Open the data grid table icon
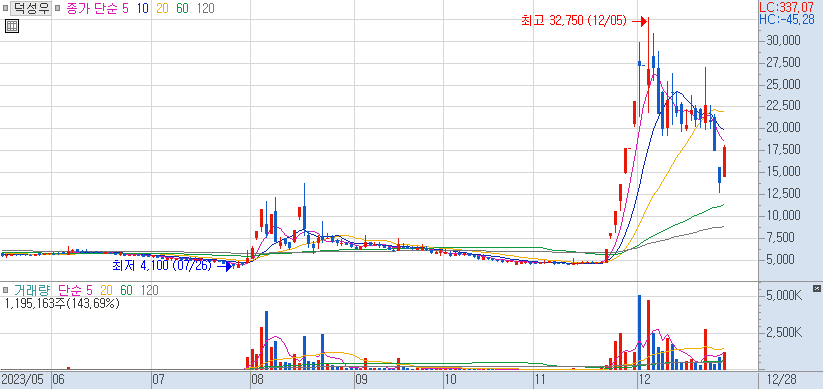Image resolution: width=823 pixels, height=389 pixels. pos(12,26)
